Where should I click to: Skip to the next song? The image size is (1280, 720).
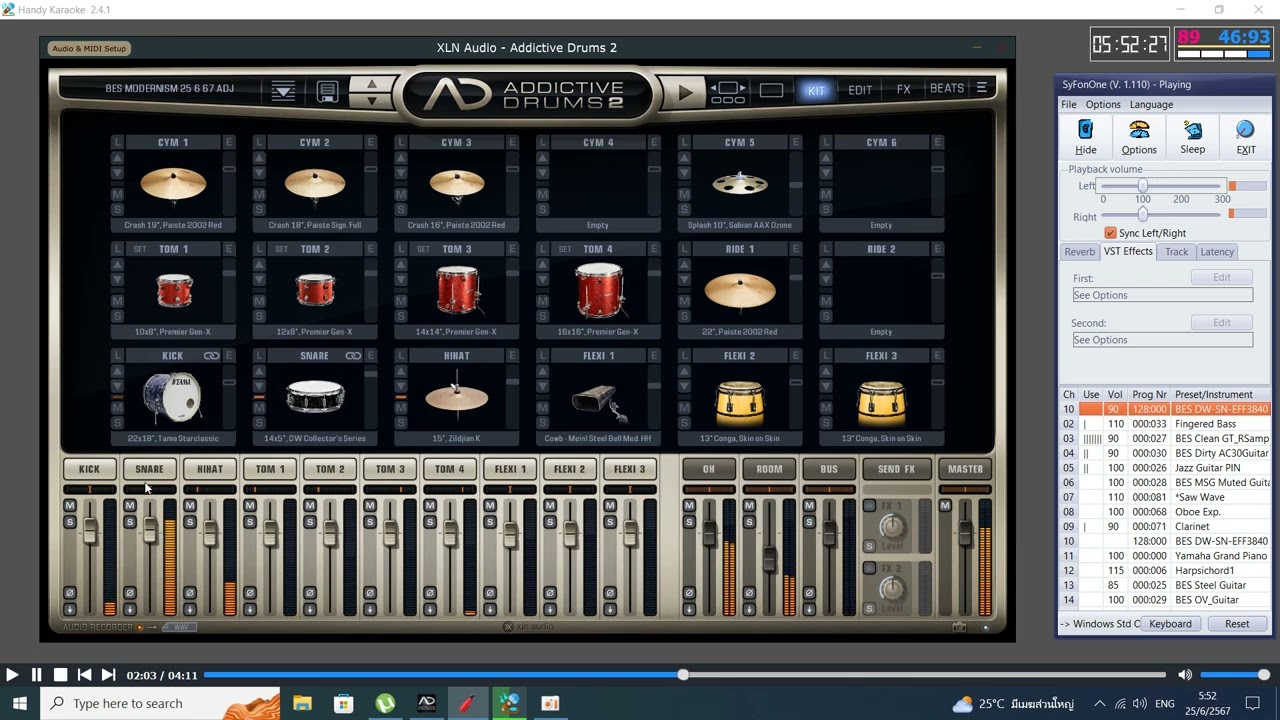[108, 675]
